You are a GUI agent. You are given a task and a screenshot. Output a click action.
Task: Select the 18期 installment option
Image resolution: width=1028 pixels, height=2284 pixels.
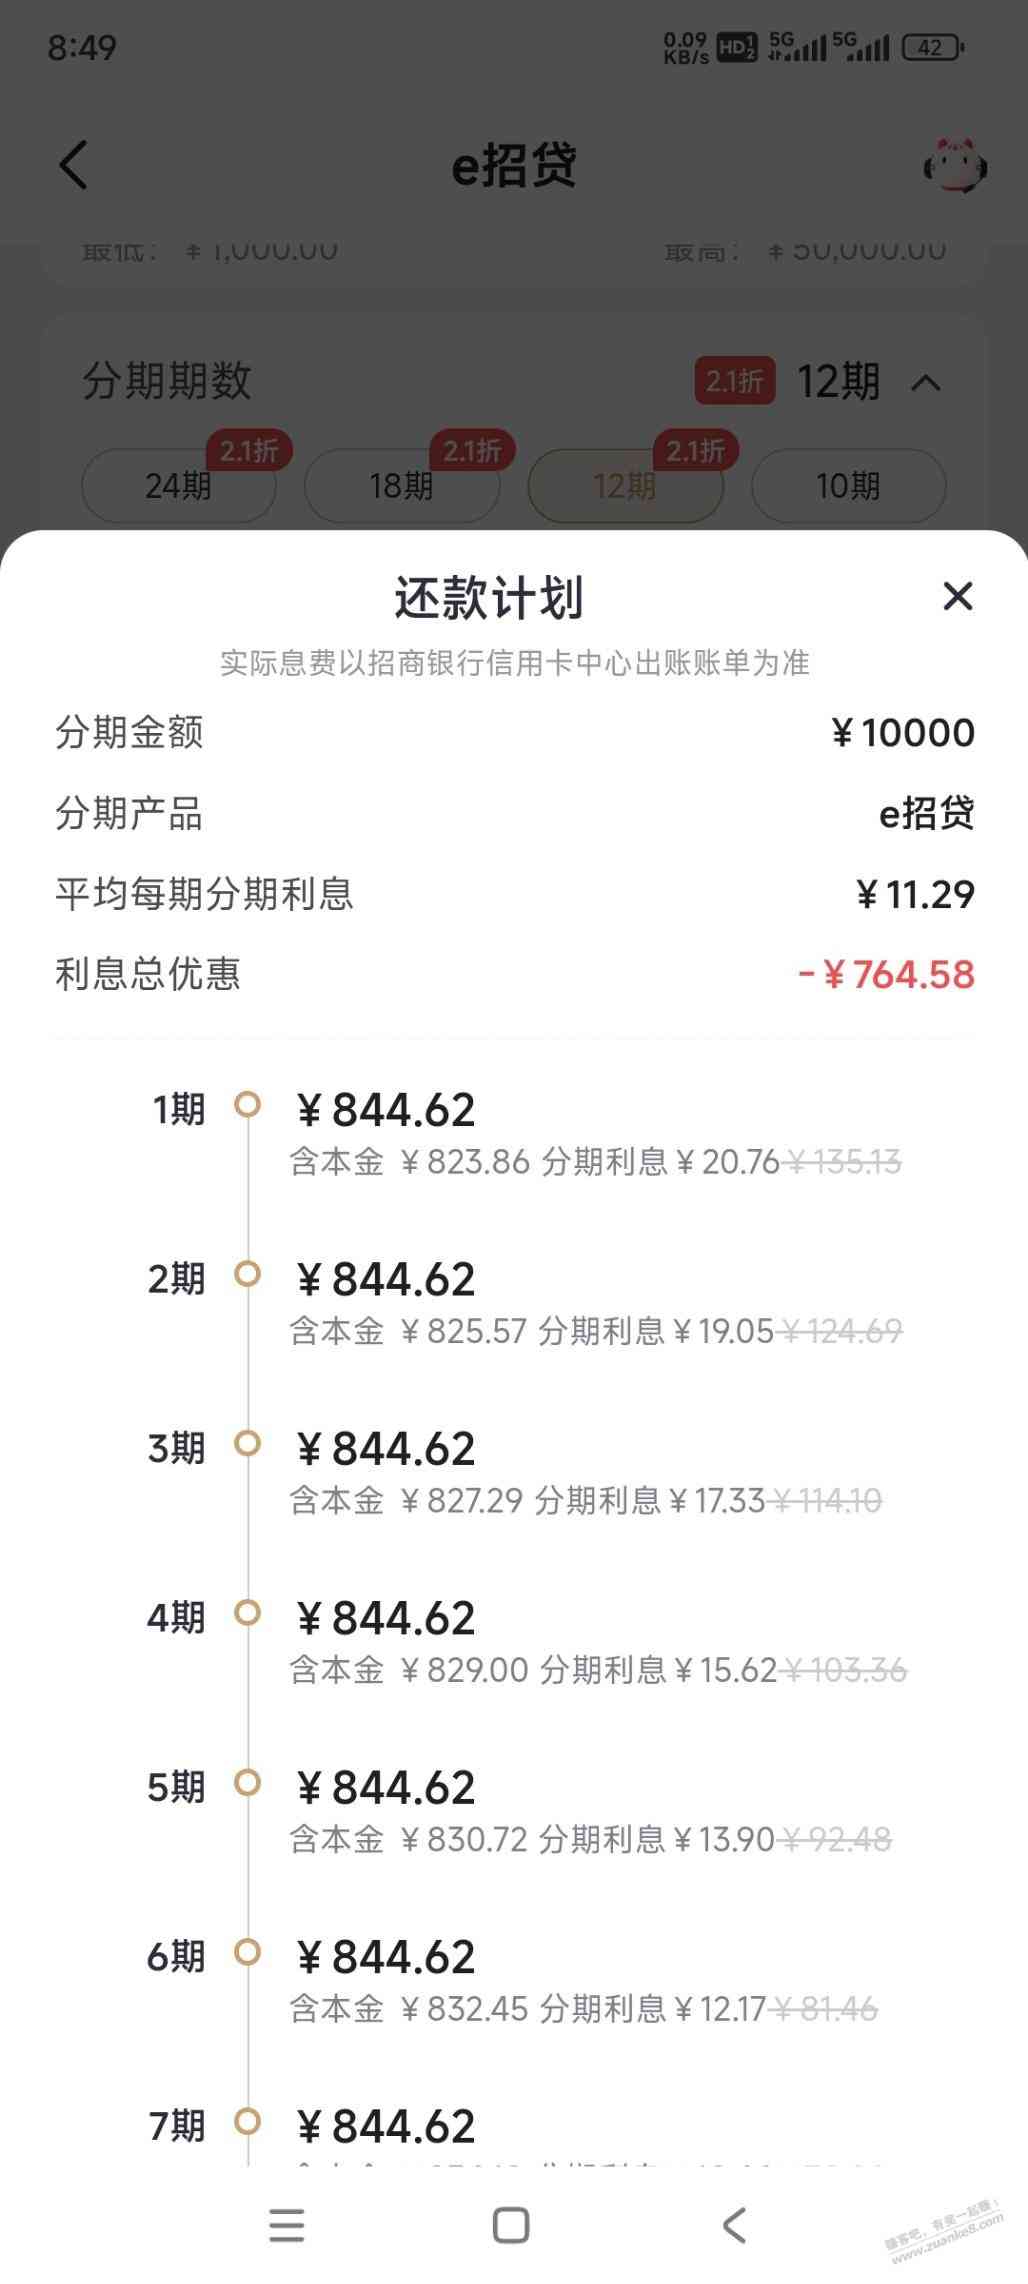click(401, 486)
